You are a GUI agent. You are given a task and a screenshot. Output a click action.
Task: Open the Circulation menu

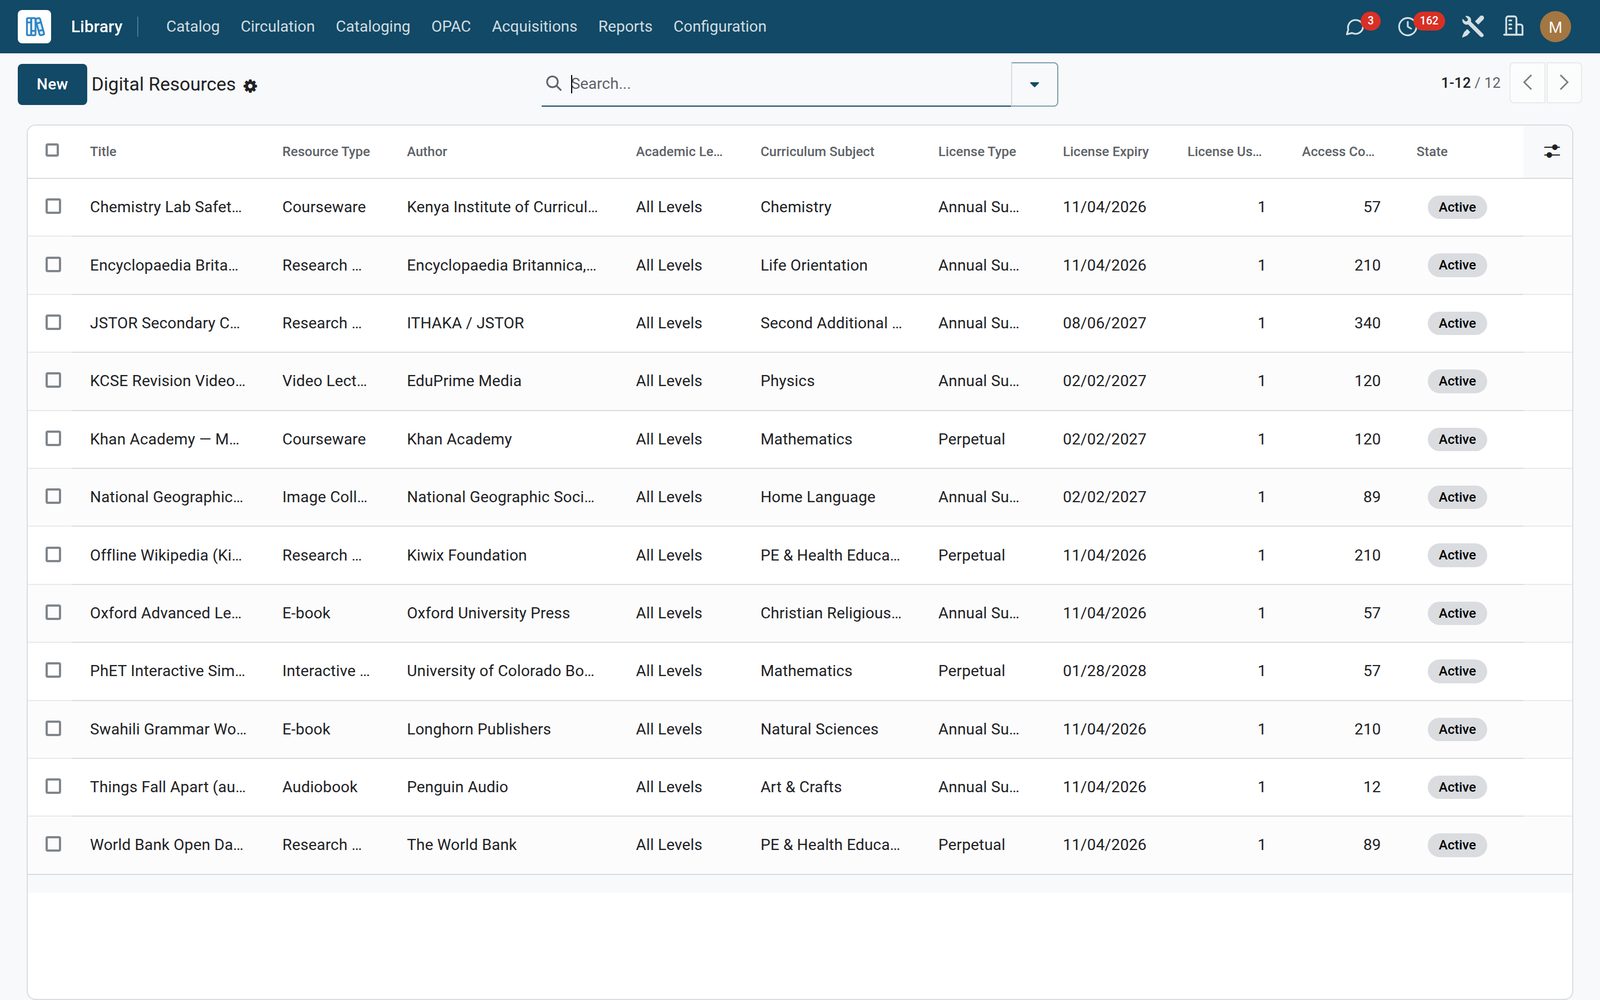click(x=277, y=27)
